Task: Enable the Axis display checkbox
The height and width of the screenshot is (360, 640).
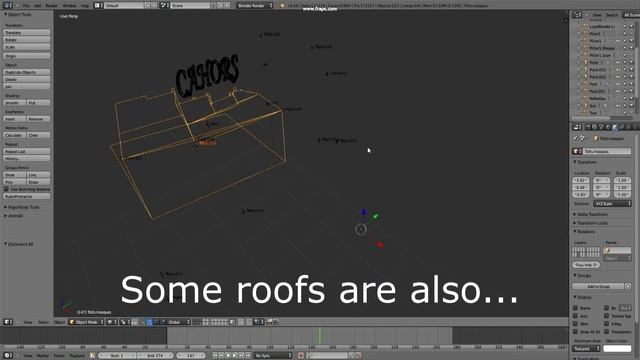Action: click(x=576, y=316)
